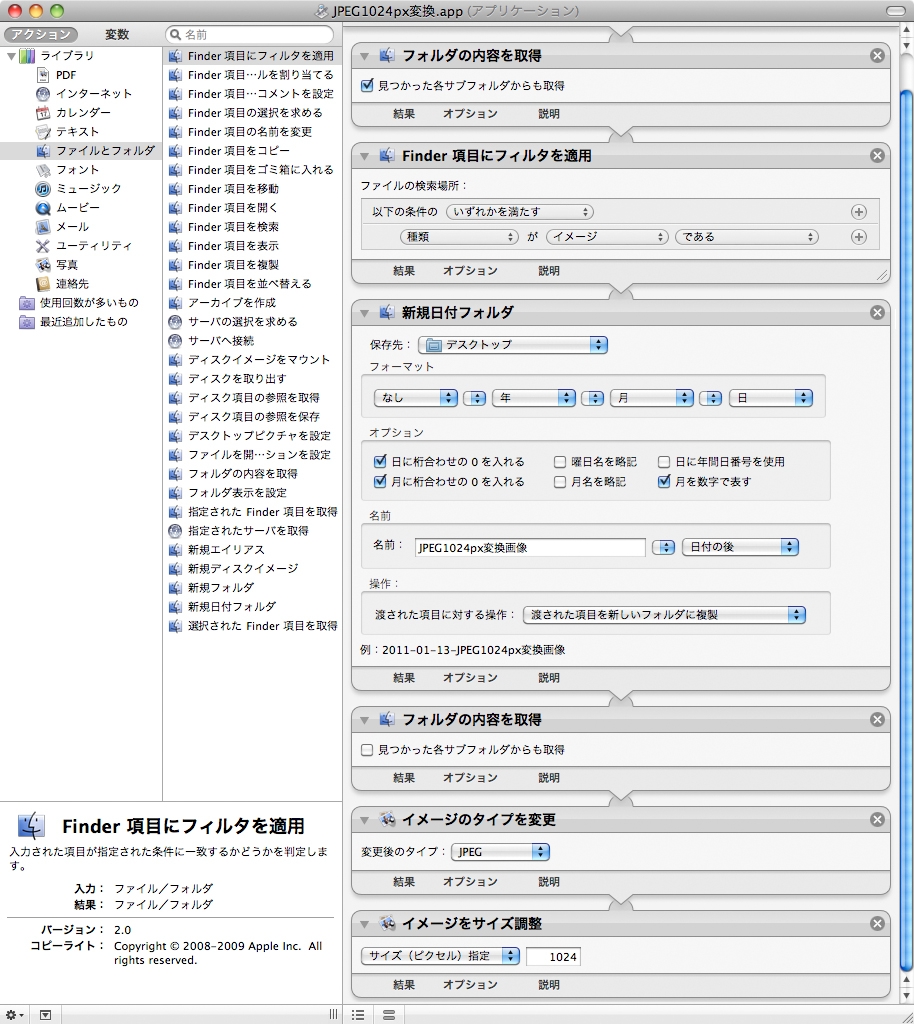Select the フォント category icon
This screenshot has height=1024, width=914.
[x=43, y=170]
